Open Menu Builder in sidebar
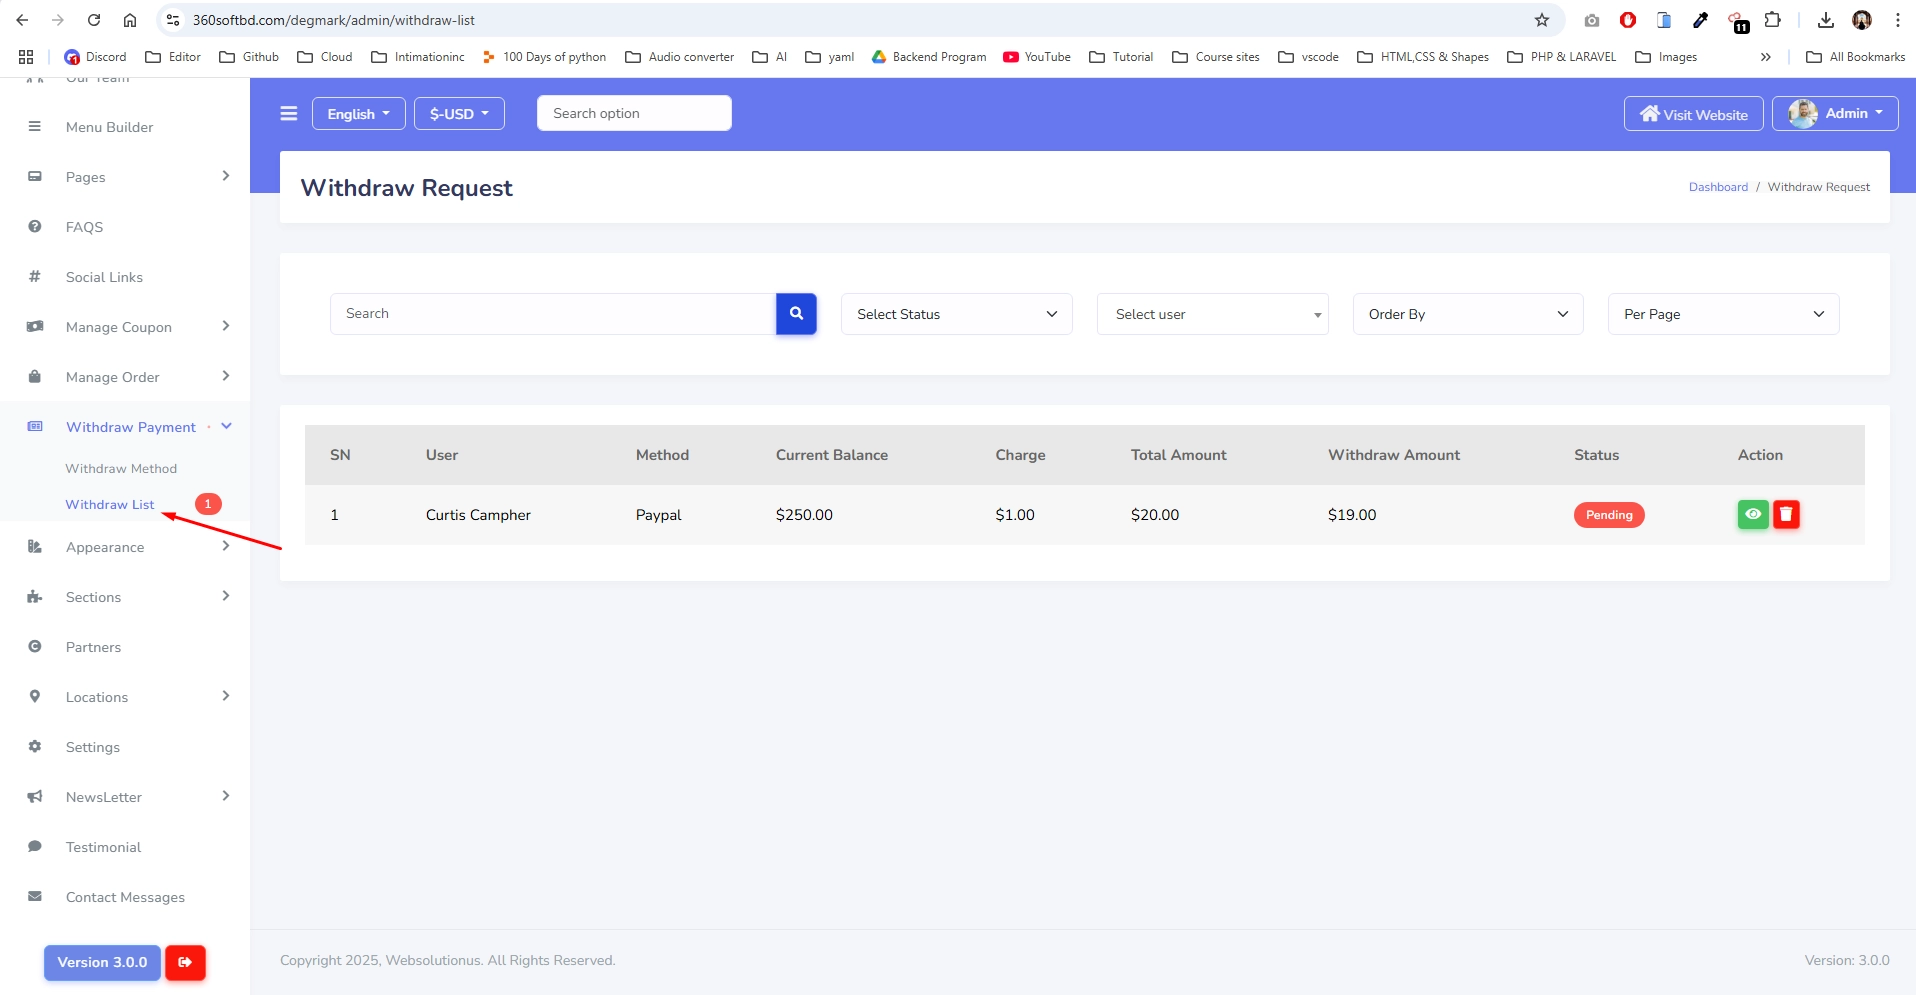The image size is (1916, 995). pos(109,127)
